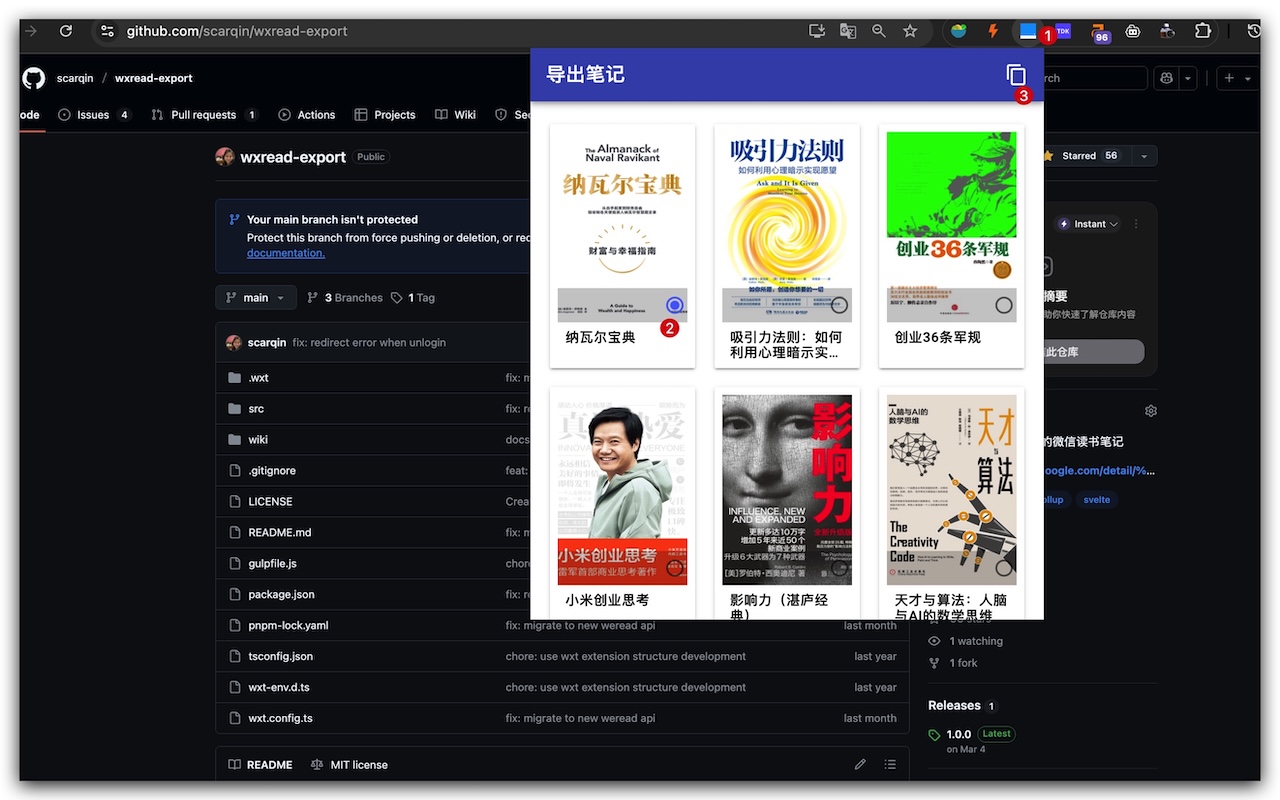The image size is (1280, 800).
Task: Click the settings gear in the About sidebar
Action: click(1150, 410)
